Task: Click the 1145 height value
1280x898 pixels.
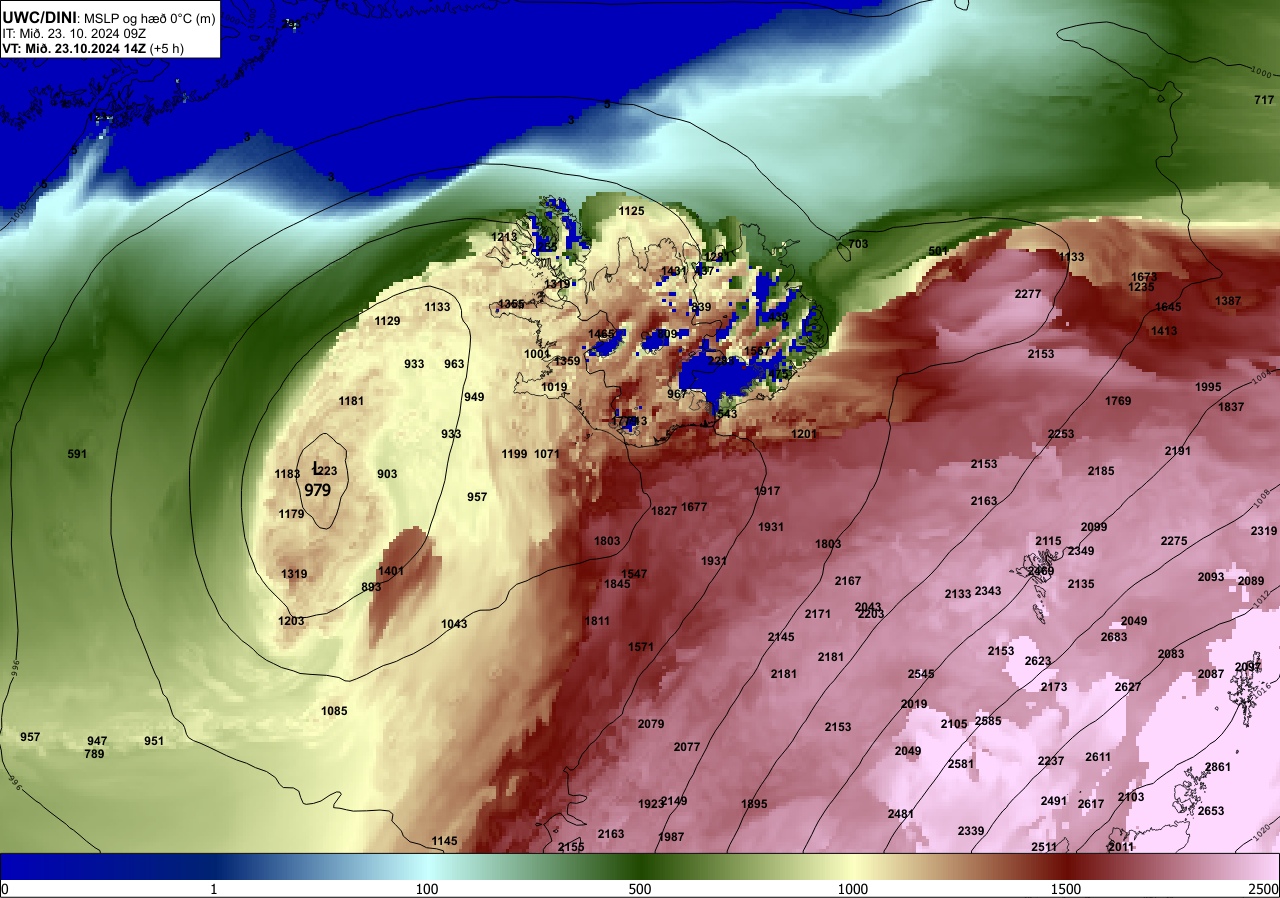Action: tap(444, 841)
